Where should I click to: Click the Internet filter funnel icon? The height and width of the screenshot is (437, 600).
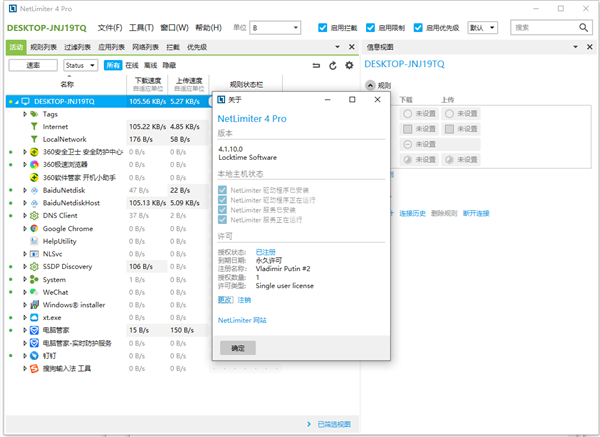[33, 127]
